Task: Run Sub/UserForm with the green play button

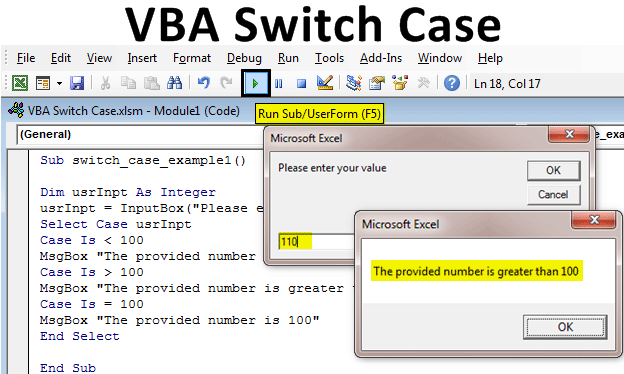Action: click(255, 83)
